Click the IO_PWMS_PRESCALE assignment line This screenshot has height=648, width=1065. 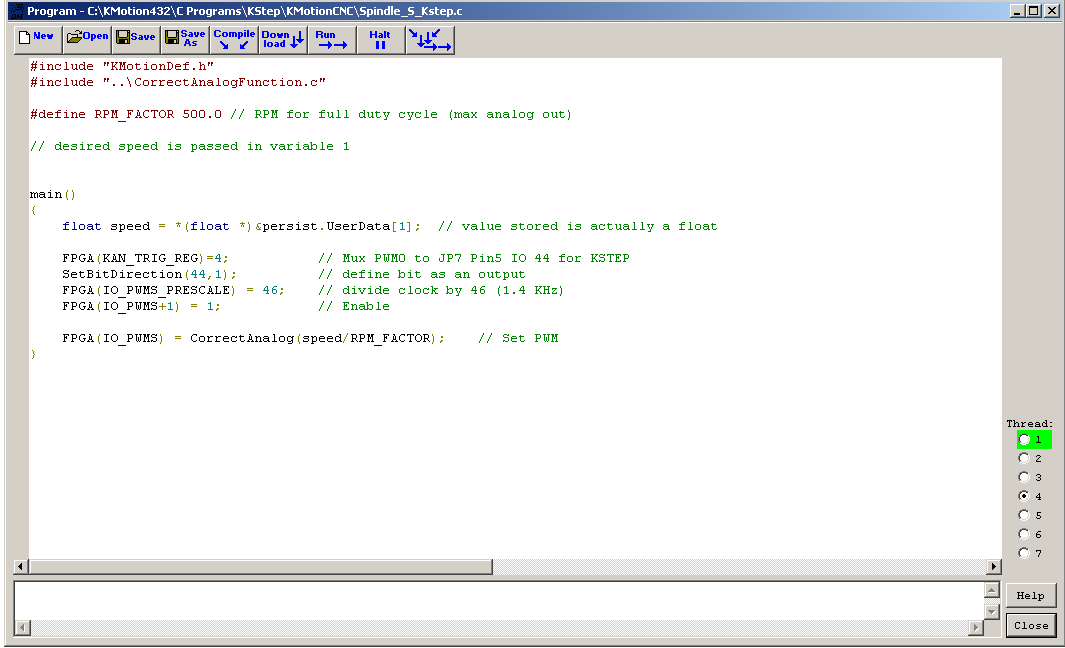(x=173, y=290)
